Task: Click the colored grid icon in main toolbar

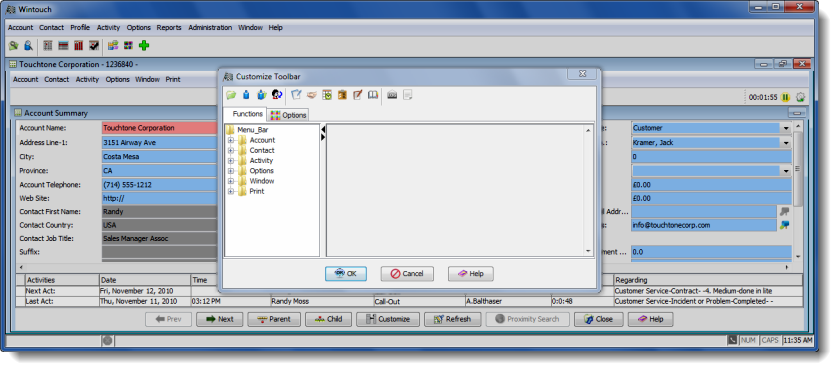Action: pos(128,45)
